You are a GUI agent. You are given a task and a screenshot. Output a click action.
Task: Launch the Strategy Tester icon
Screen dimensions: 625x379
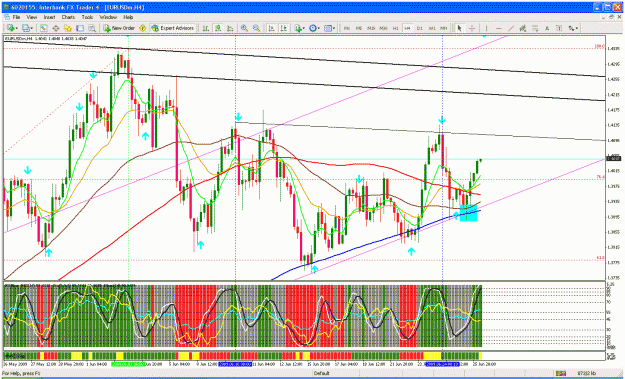tap(92, 28)
